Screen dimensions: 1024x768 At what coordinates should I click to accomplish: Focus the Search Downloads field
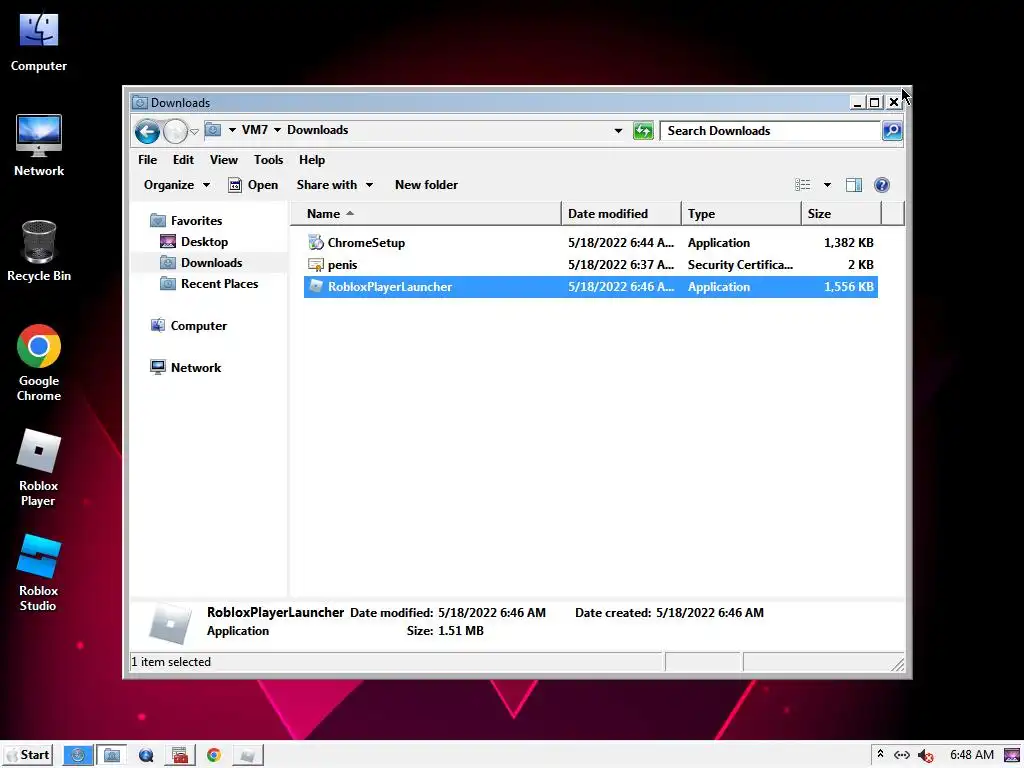pos(771,131)
